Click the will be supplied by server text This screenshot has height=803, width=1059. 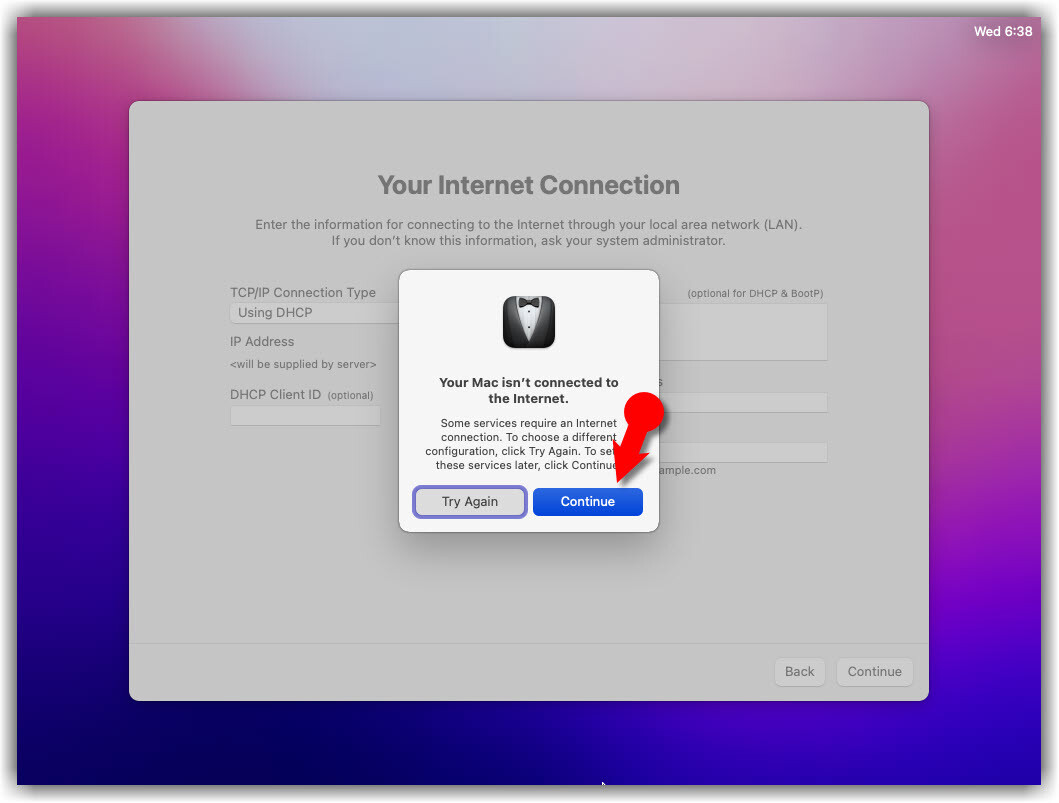coord(303,365)
